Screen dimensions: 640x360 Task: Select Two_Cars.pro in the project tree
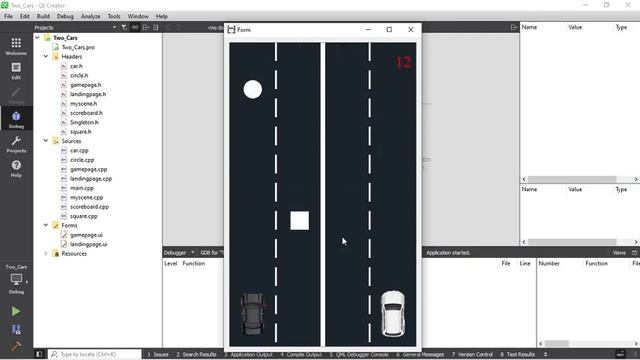tap(78, 47)
